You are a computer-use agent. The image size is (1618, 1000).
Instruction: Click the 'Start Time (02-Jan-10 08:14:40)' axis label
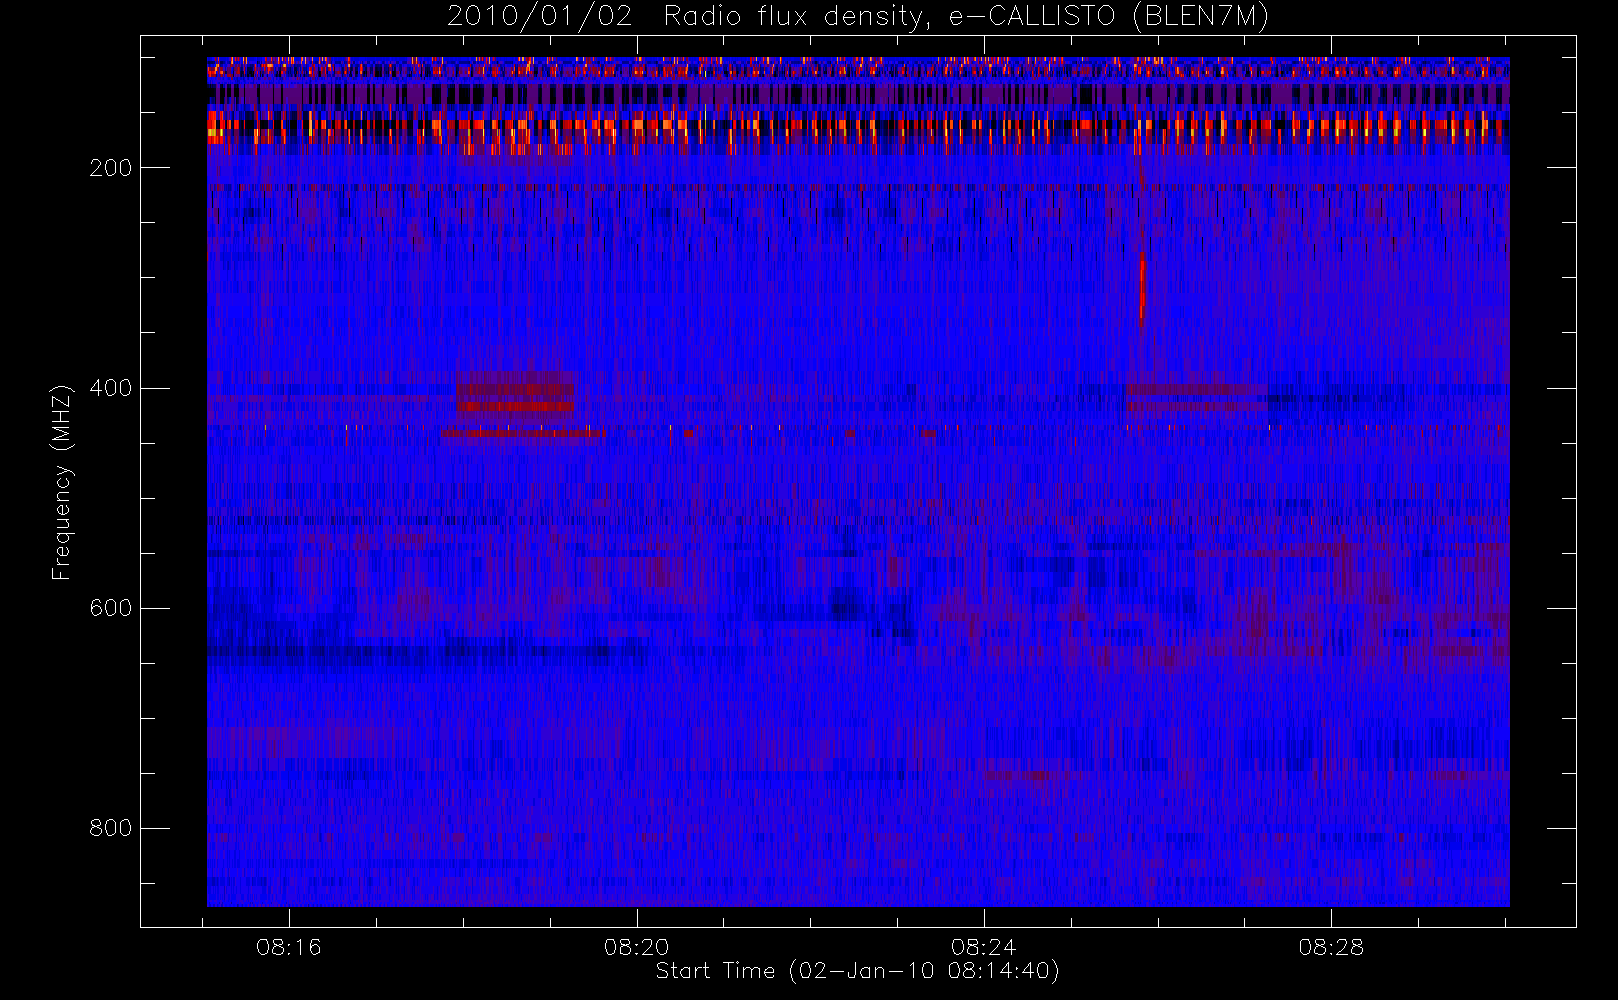pyautogui.click(x=858, y=971)
